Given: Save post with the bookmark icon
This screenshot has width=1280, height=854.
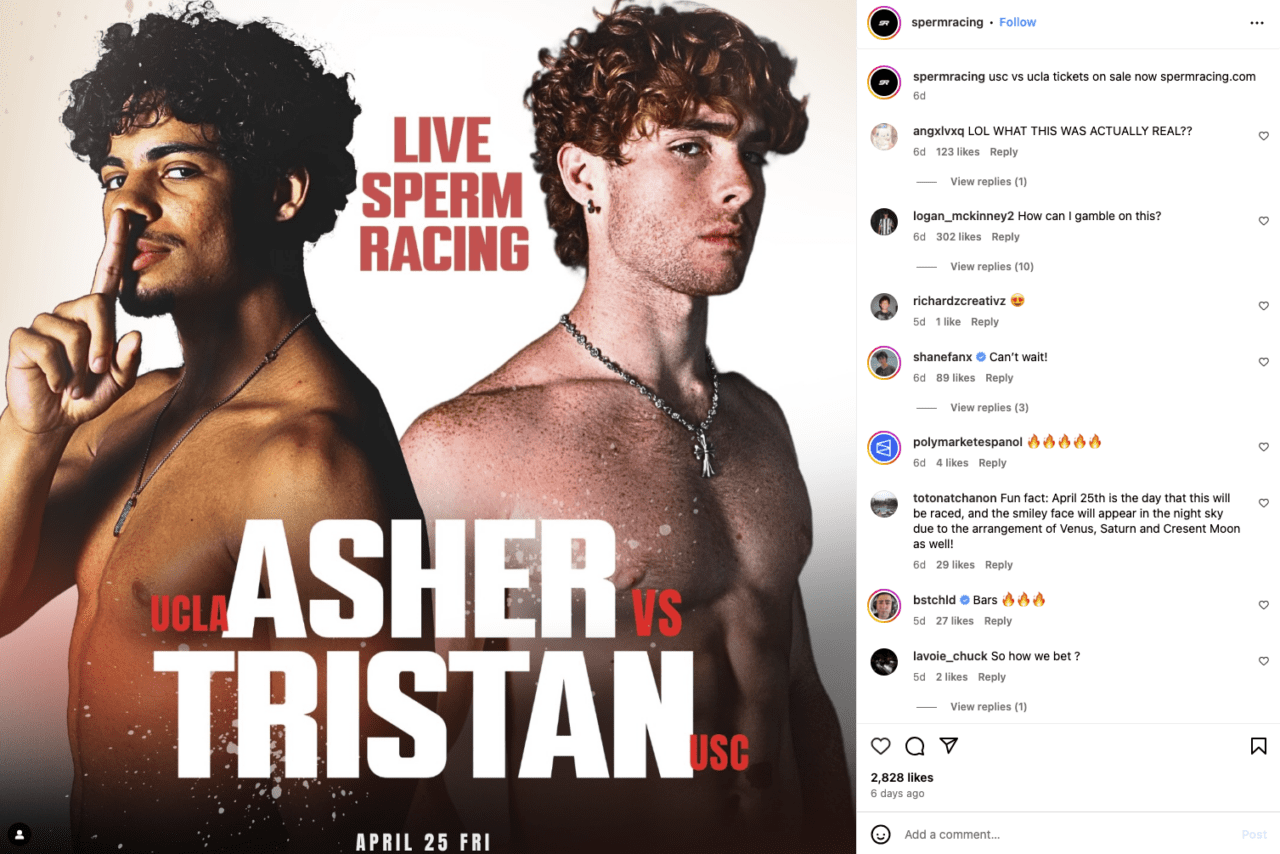Looking at the screenshot, I should [x=1258, y=746].
